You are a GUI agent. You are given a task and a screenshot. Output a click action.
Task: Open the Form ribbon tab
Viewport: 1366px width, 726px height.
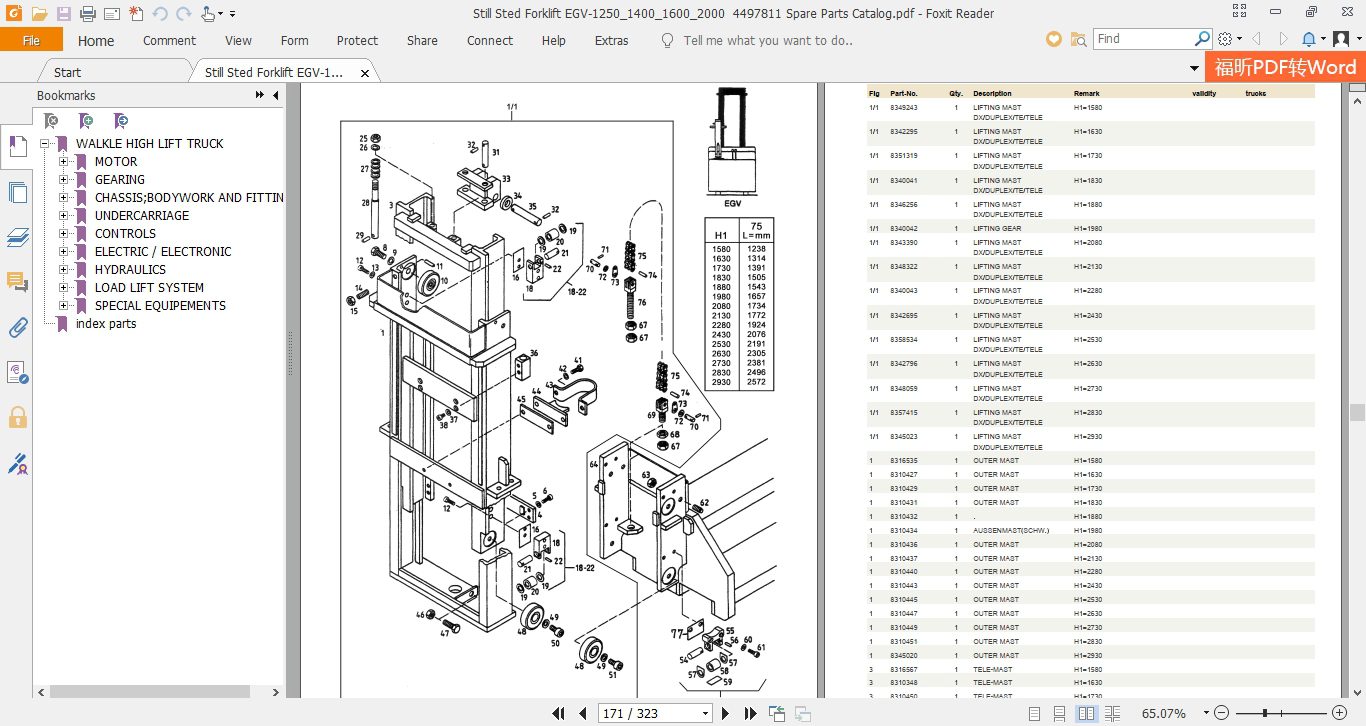pyautogui.click(x=294, y=41)
